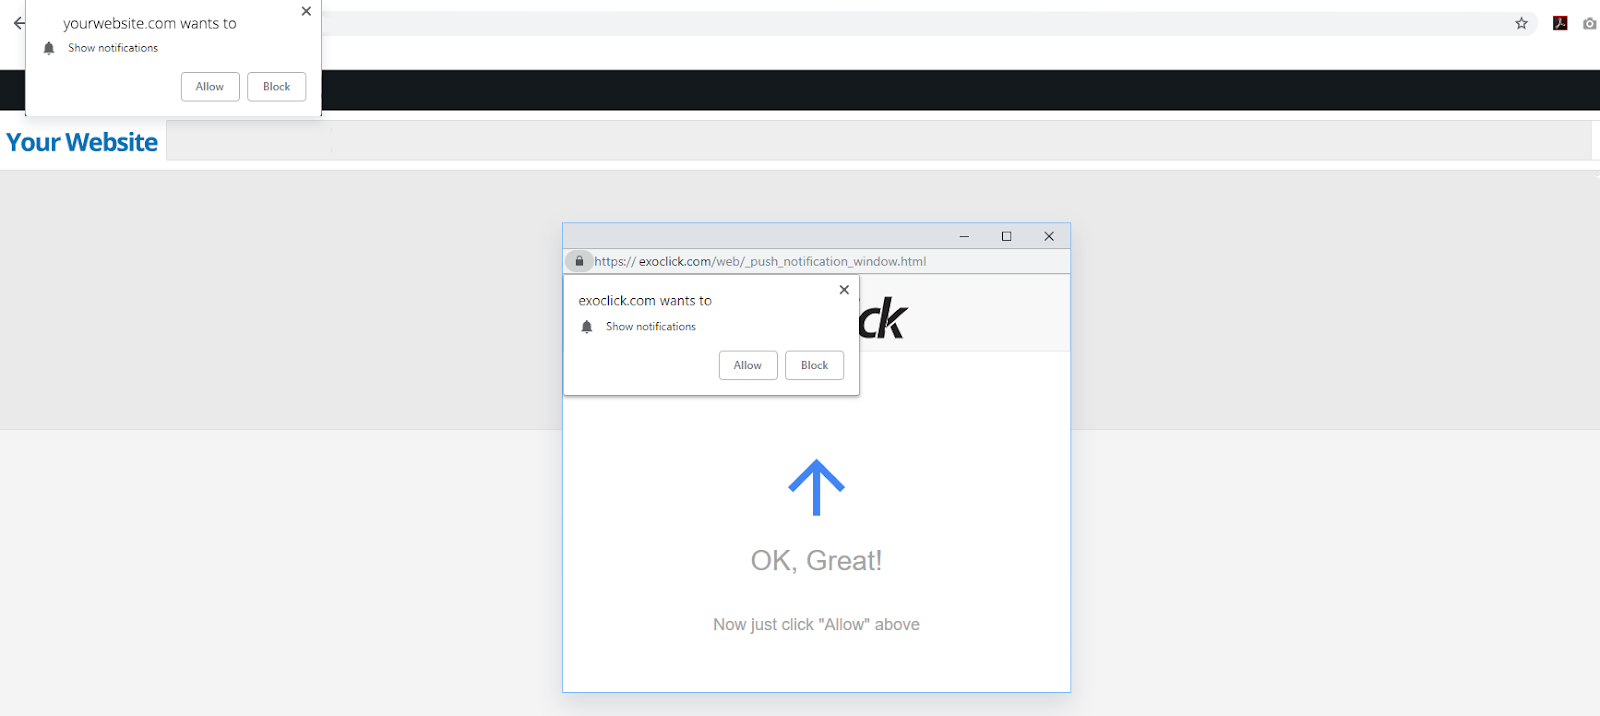Open the Adobe PDF extension icon

coord(1560,23)
